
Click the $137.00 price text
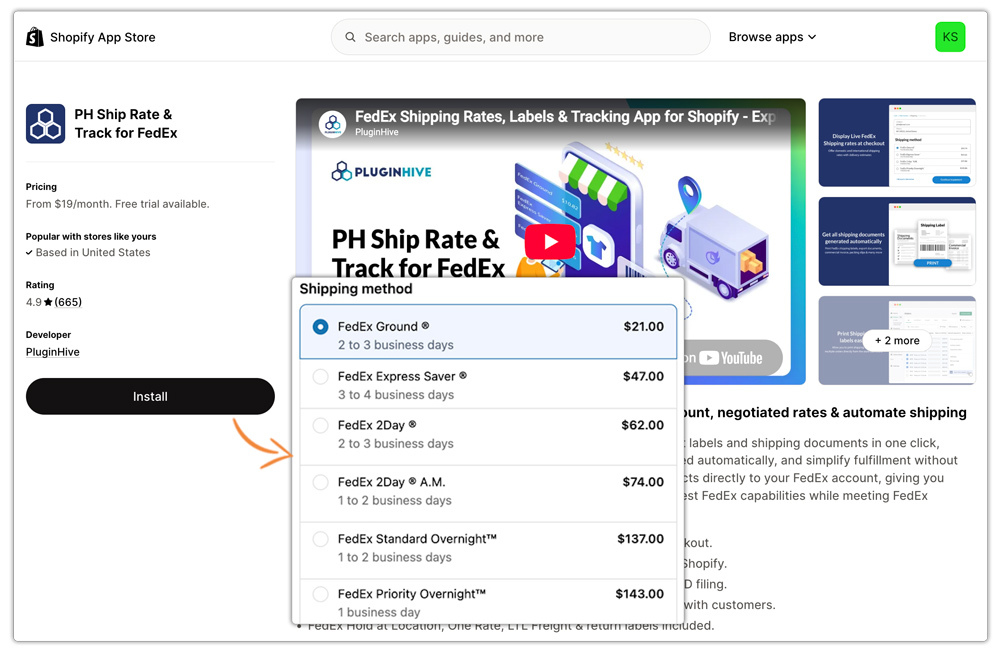640,539
